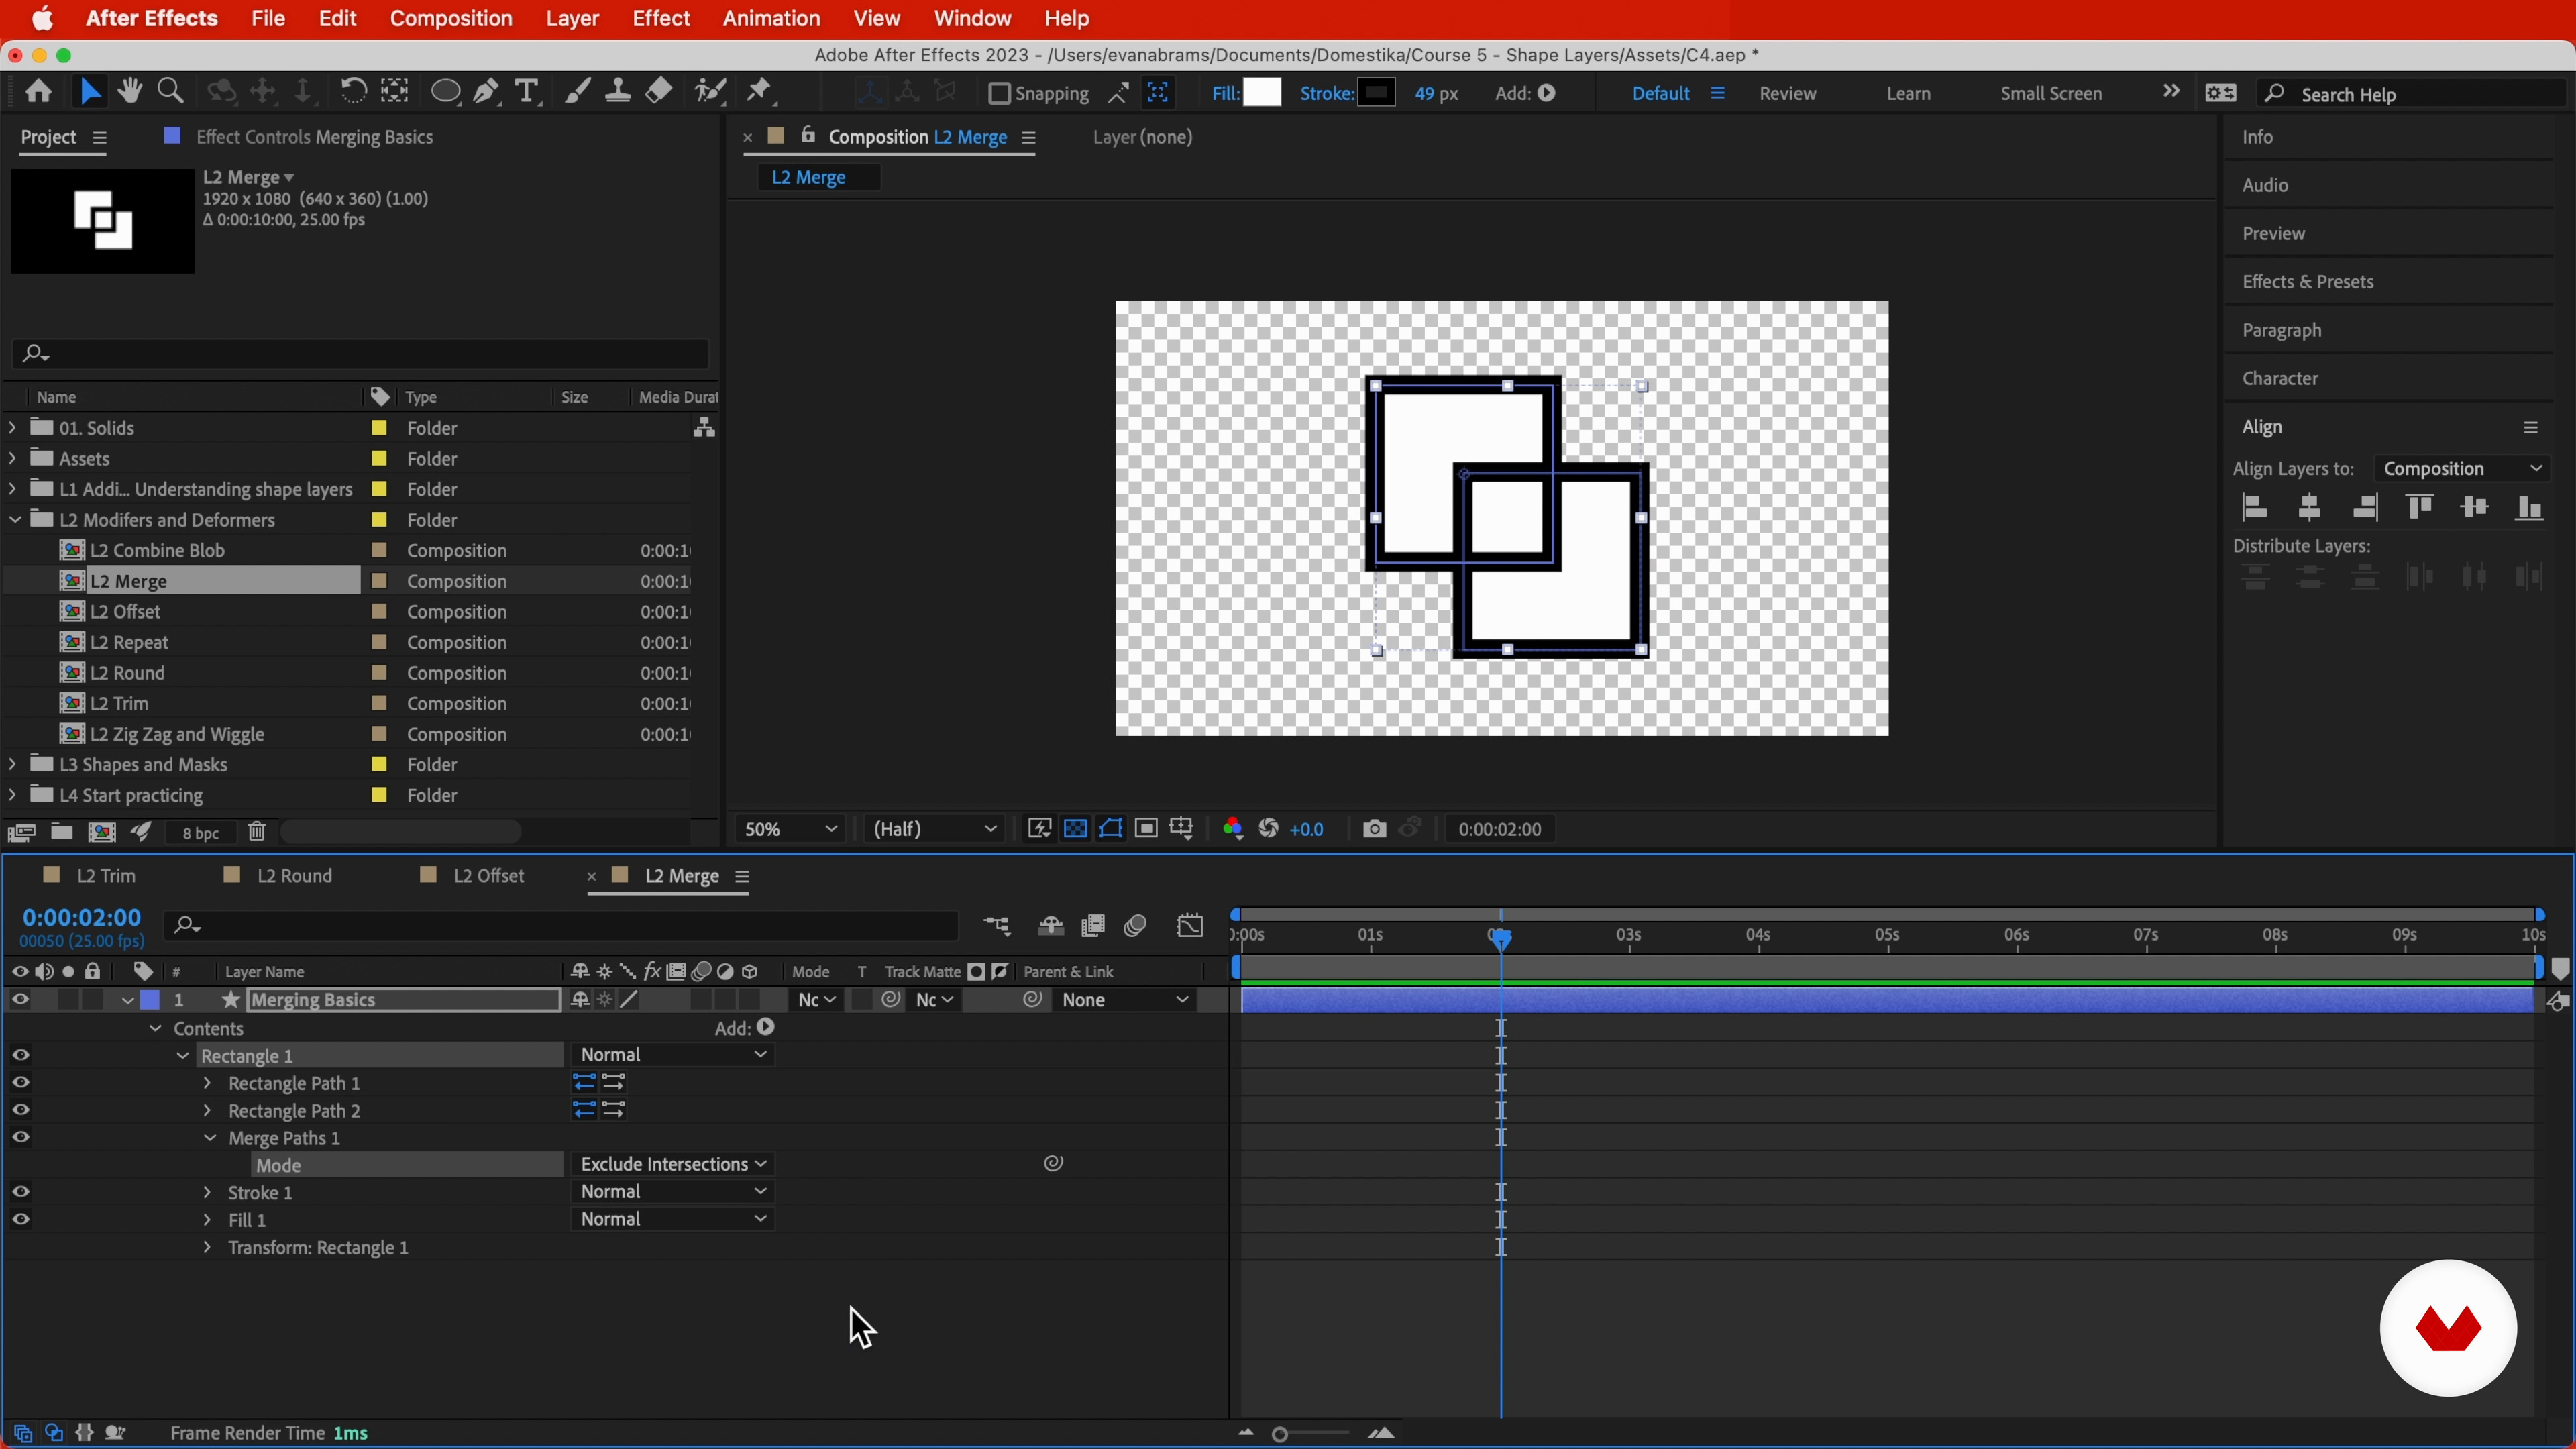Click the dark Stroke color swatch
Image resolution: width=2576 pixels, height=1449 pixels.
(x=1377, y=93)
